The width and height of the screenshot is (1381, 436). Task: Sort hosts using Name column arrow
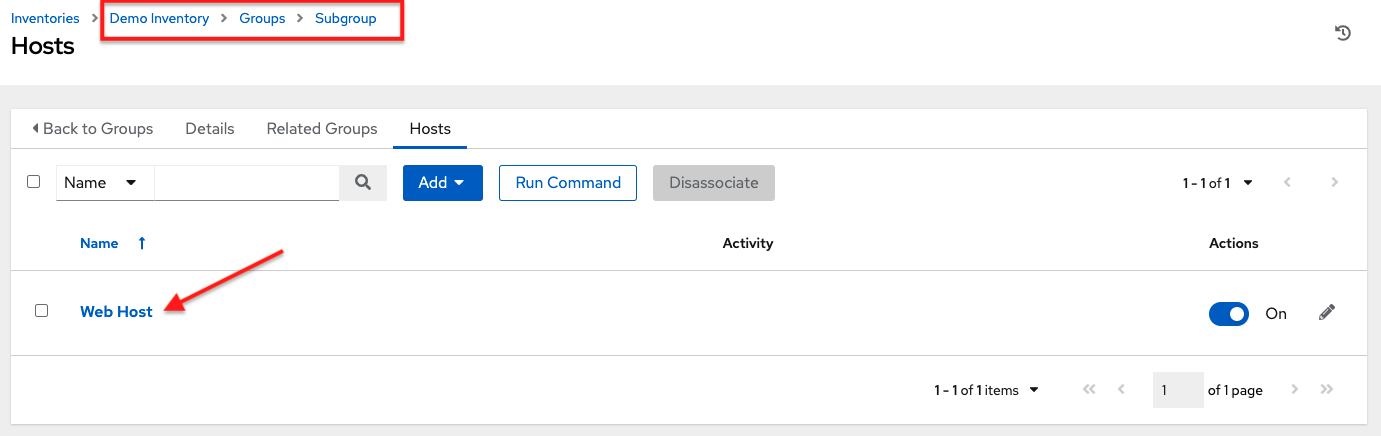(x=142, y=243)
